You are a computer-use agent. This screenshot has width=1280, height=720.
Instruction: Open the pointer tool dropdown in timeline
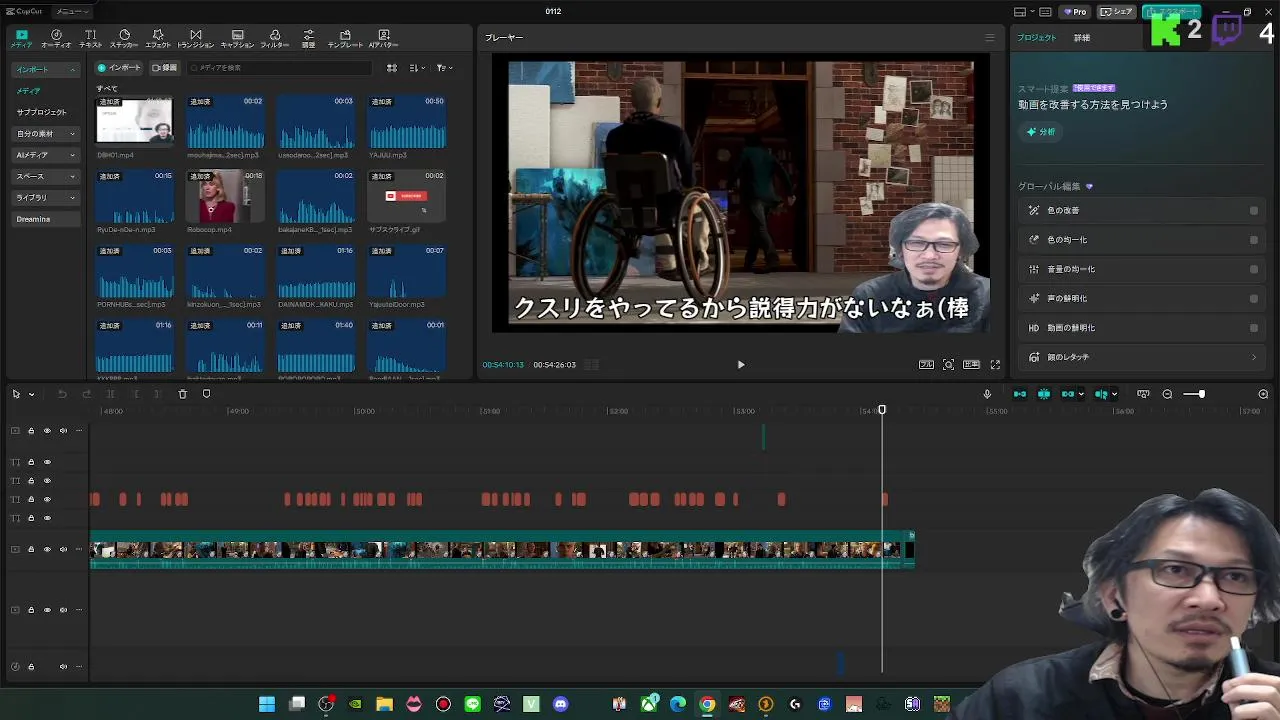click(31, 394)
